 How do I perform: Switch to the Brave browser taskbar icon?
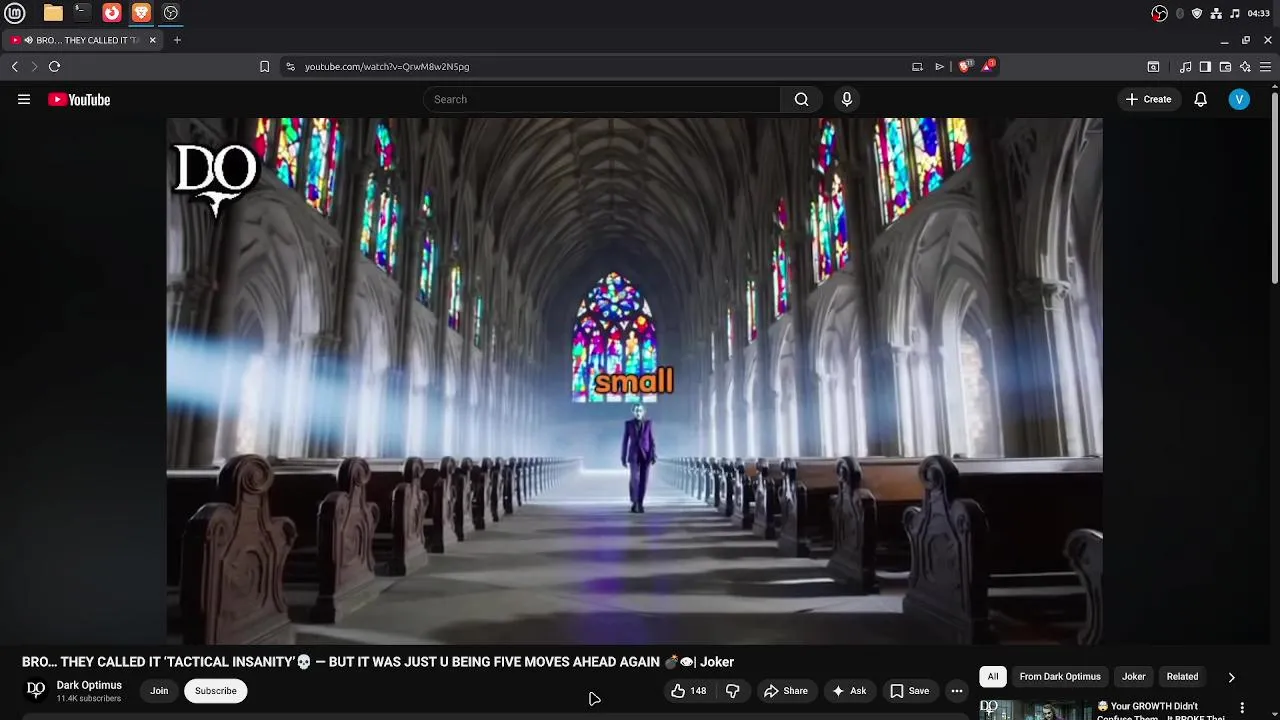pos(141,13)
